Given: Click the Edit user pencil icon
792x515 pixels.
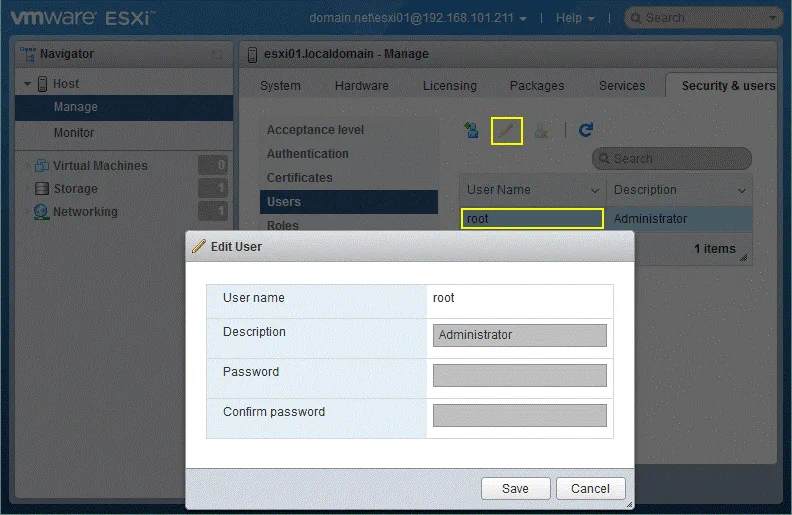Looking at the screenshot, I should [x=507, y=130].
